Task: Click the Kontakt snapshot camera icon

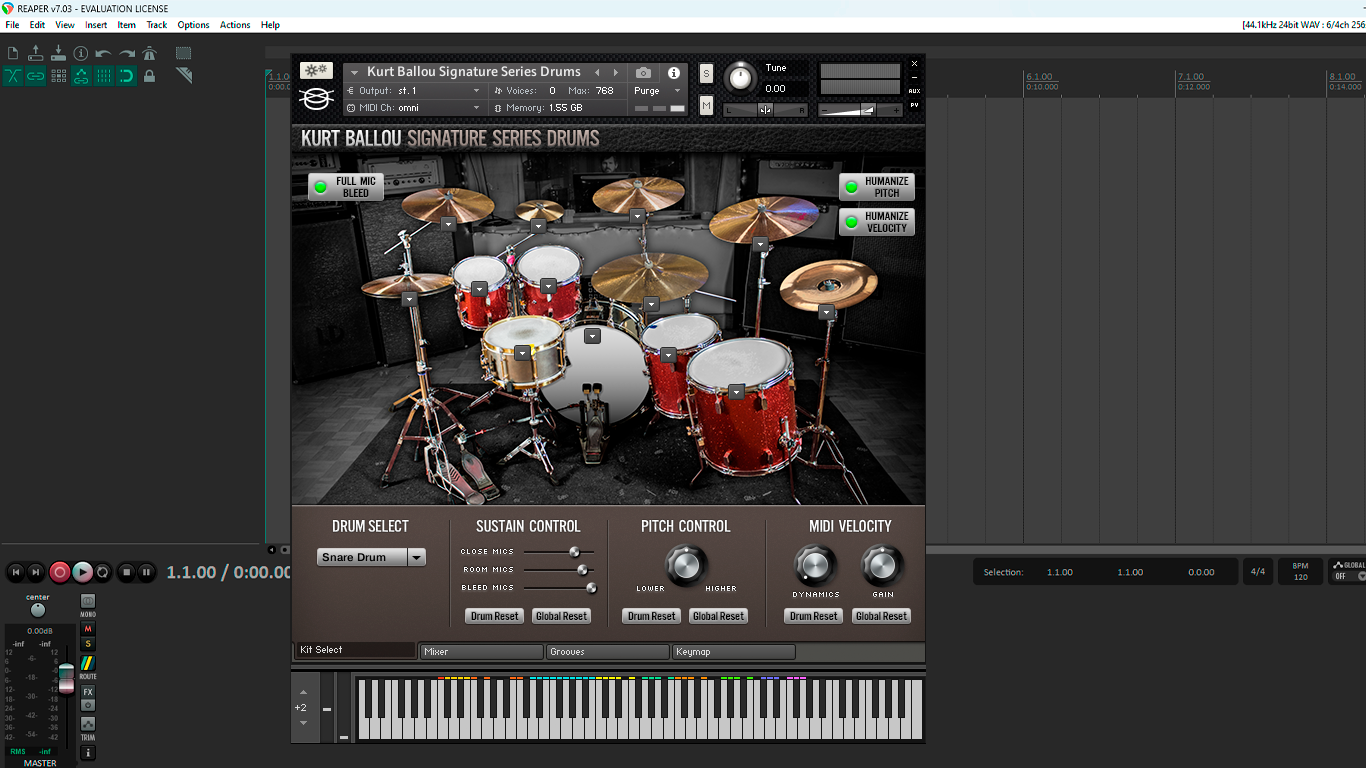Action: coord(643,72)
